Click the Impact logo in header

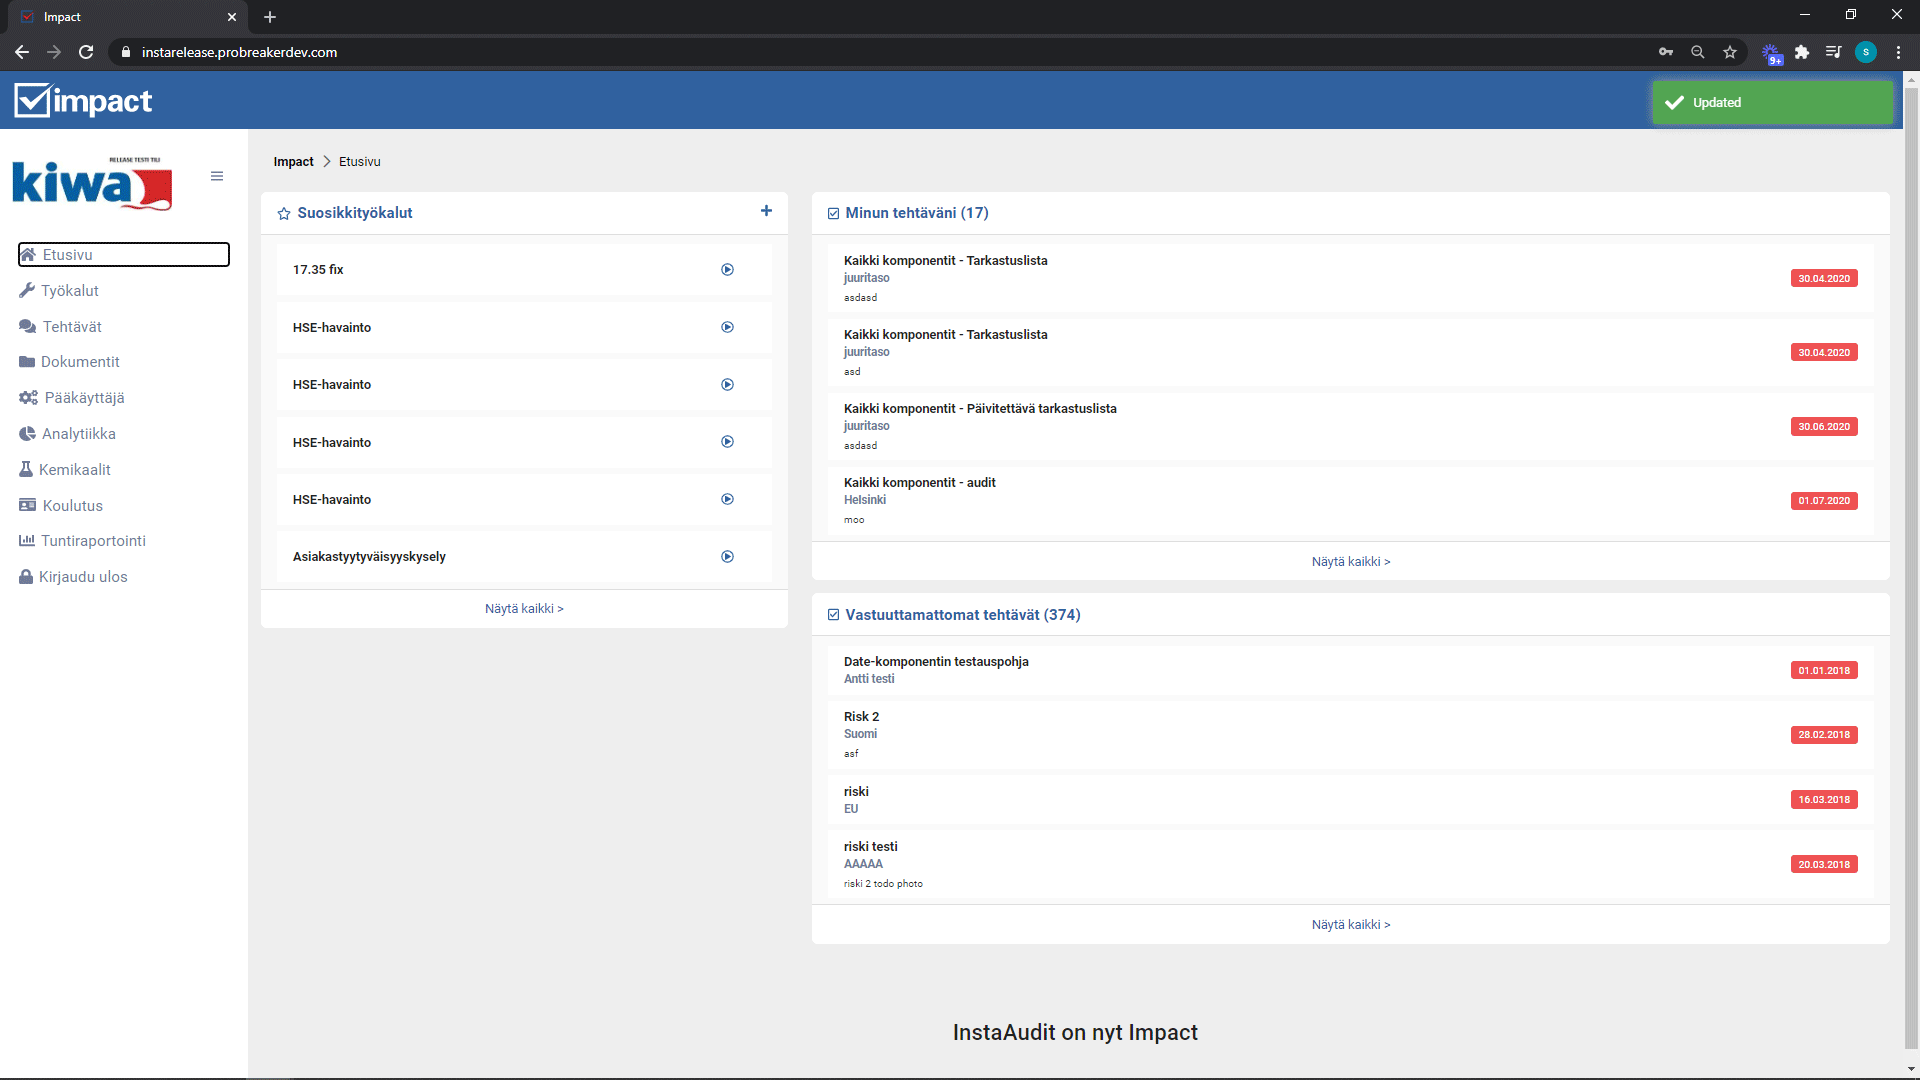pyautogui.click(x=83, y=101)
